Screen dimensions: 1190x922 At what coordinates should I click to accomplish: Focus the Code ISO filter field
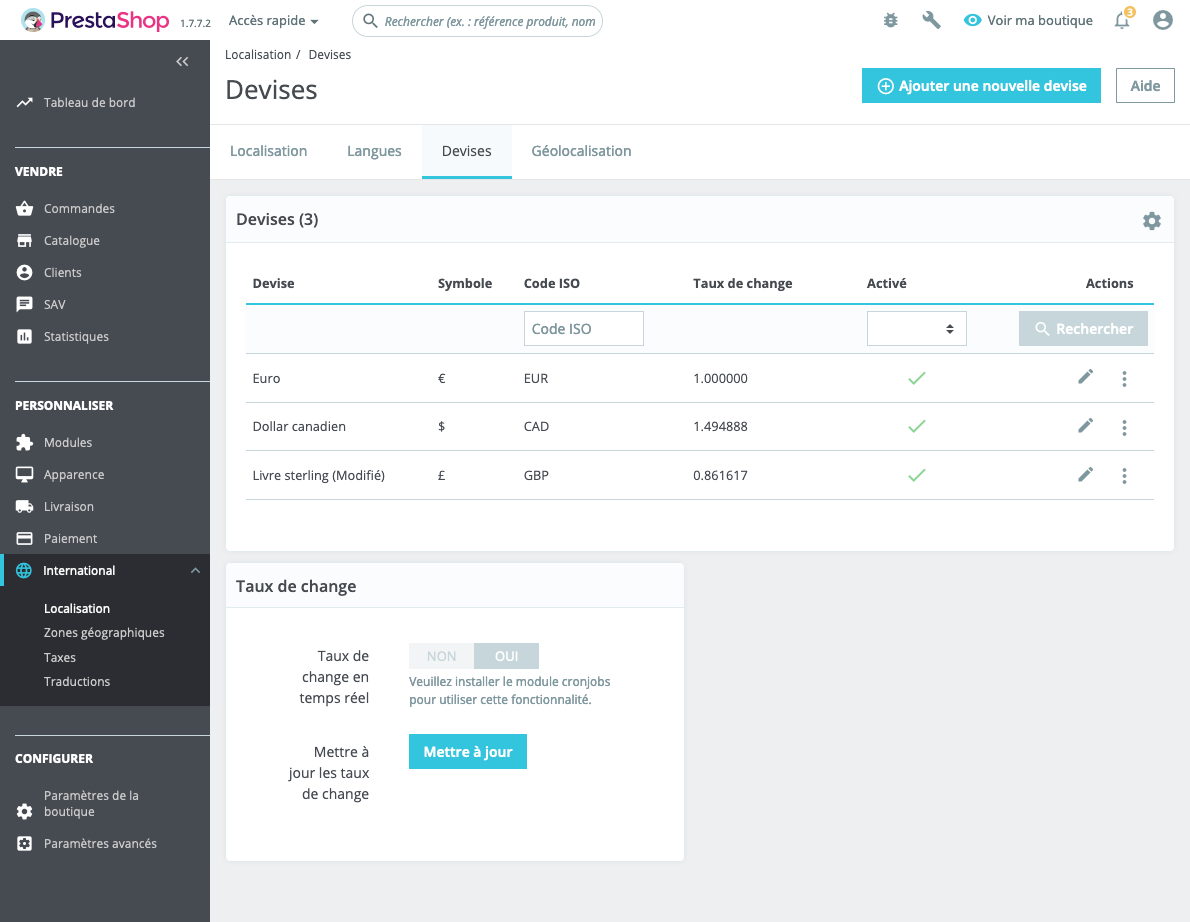[x=583, y=329]
